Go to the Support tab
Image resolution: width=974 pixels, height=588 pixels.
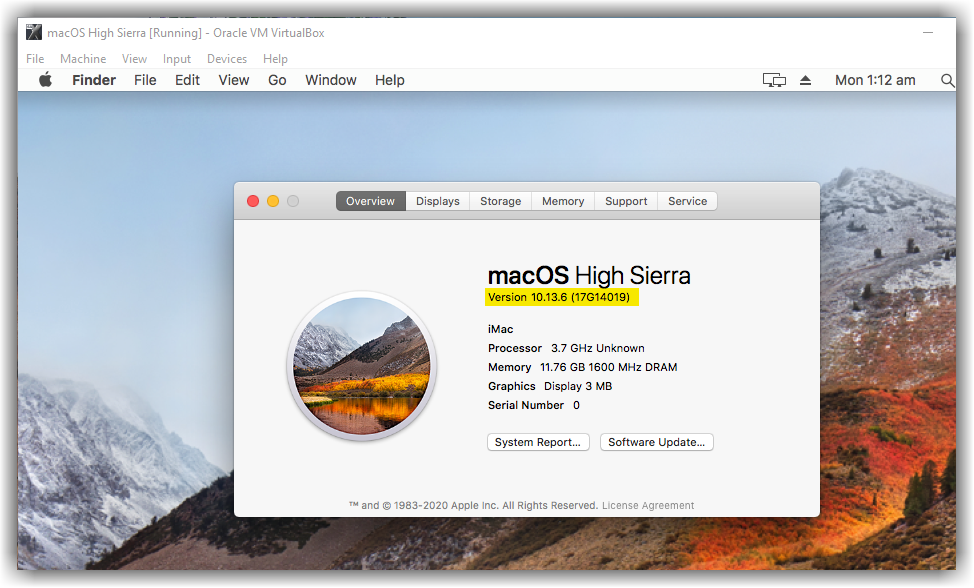[x=626, y=201]
